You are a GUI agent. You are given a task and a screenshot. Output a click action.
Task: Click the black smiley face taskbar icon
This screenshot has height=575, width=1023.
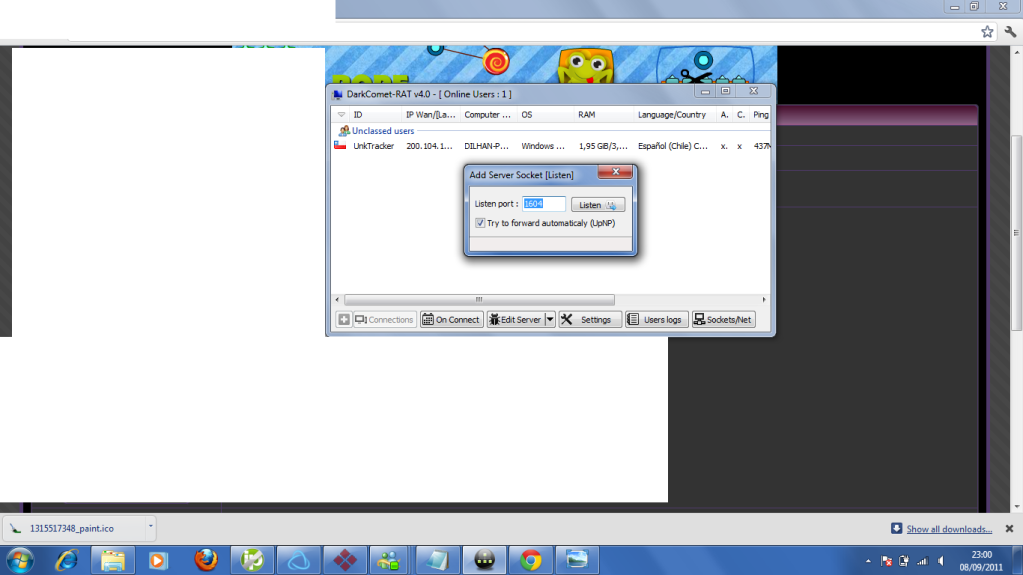coord(484,561)
